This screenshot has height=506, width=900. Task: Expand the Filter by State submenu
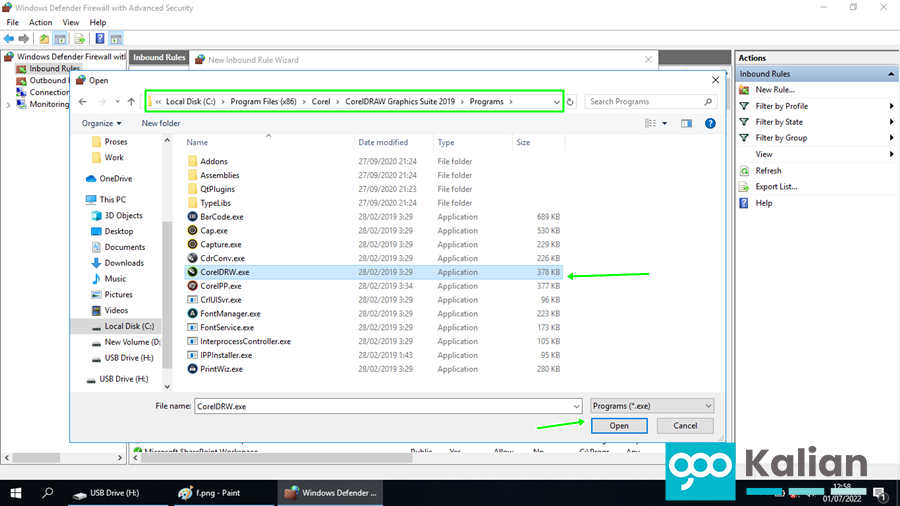891,122
